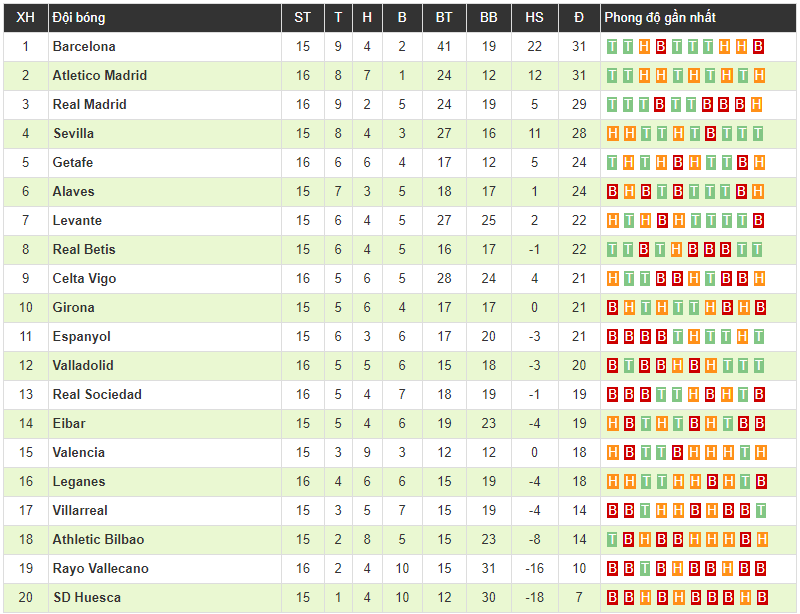Click Barcelona's first green T form badge

click(613, 47)
